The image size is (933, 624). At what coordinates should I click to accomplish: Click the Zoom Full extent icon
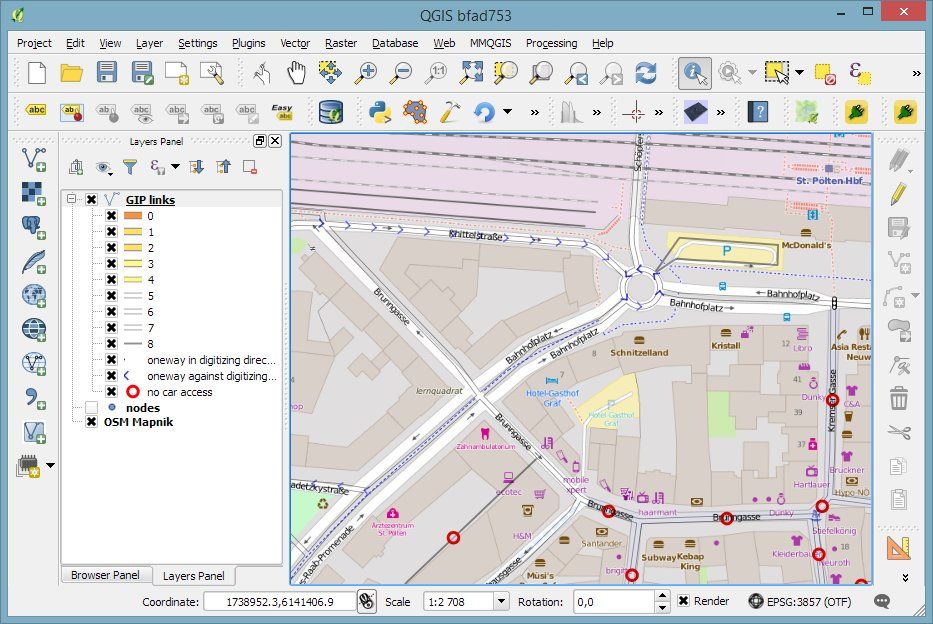click(472, 72)
